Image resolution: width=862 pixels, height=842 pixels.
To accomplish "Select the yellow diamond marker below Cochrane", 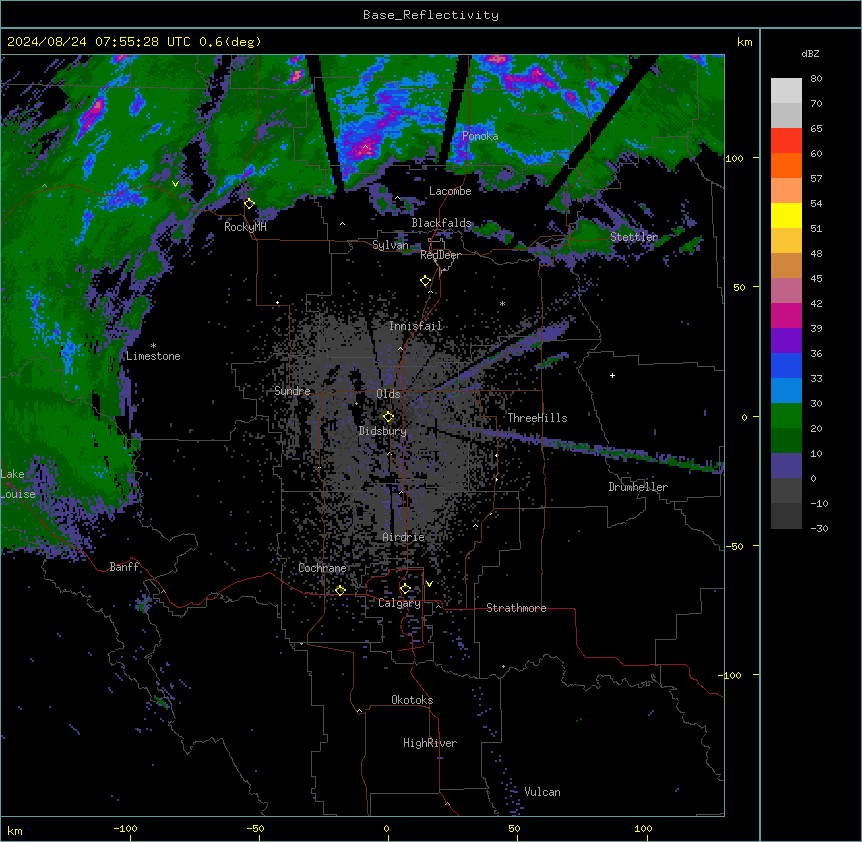I will tap(340, 590).
